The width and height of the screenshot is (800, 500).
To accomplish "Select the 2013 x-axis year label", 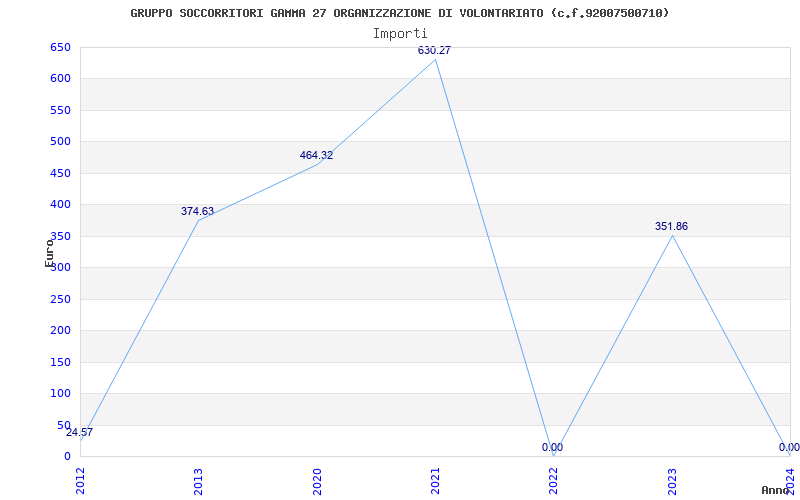I will [198, 481].
